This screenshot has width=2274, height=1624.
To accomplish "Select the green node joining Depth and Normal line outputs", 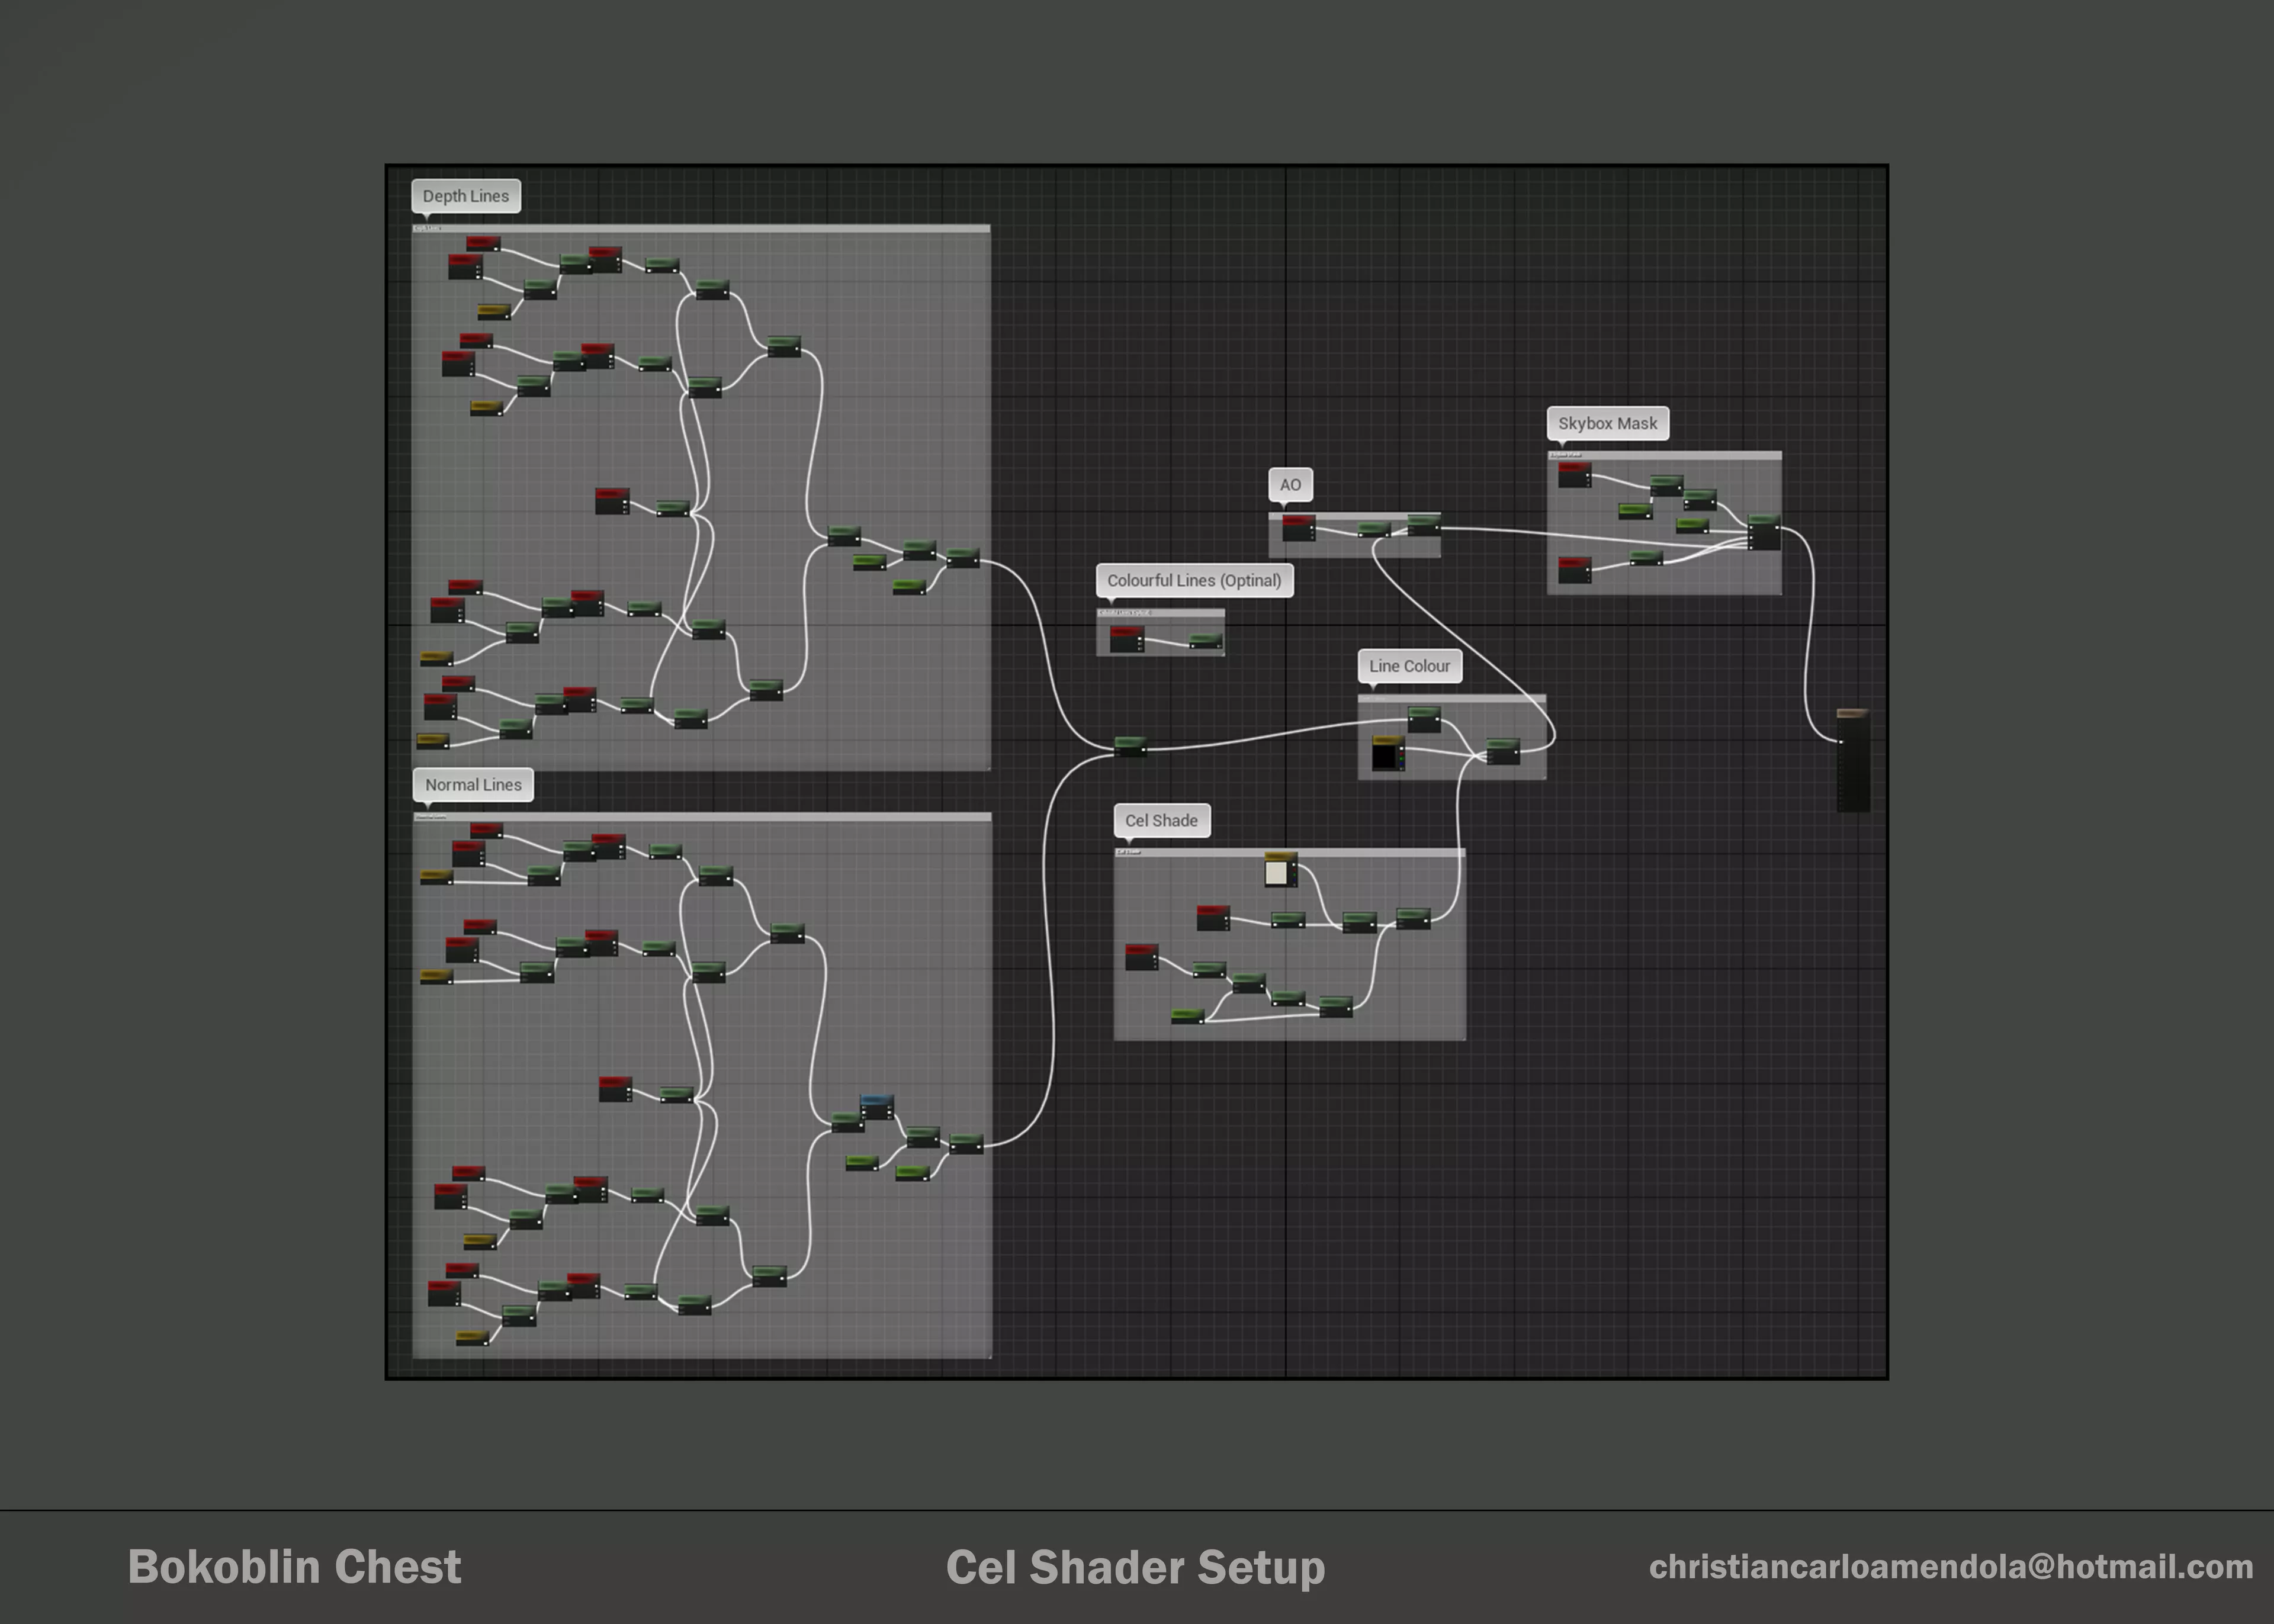I will (x=1130, y=746).
